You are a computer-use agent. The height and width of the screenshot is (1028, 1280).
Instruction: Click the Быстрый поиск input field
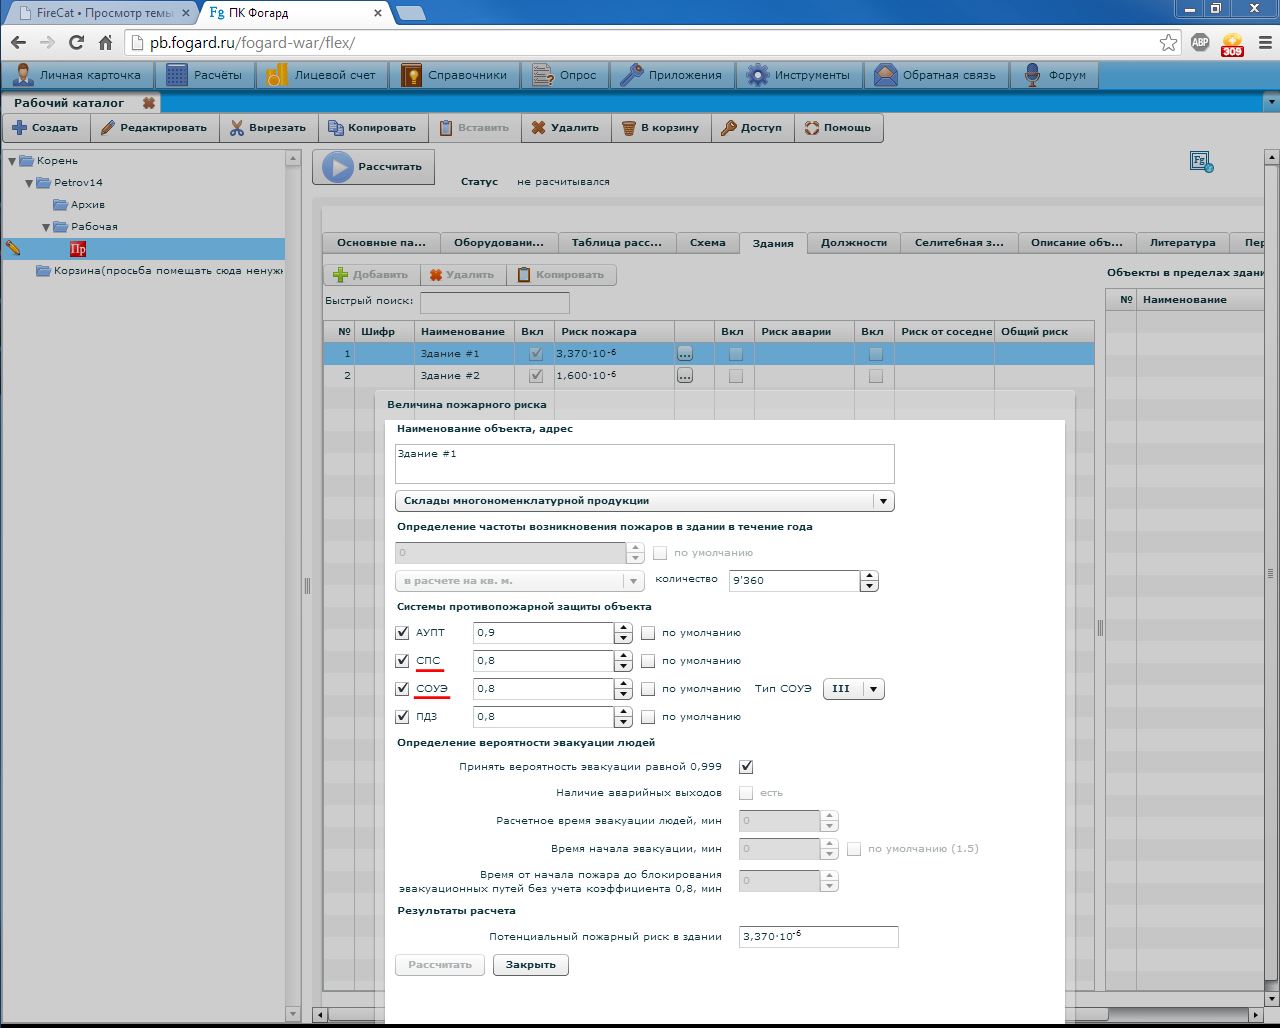495,302
